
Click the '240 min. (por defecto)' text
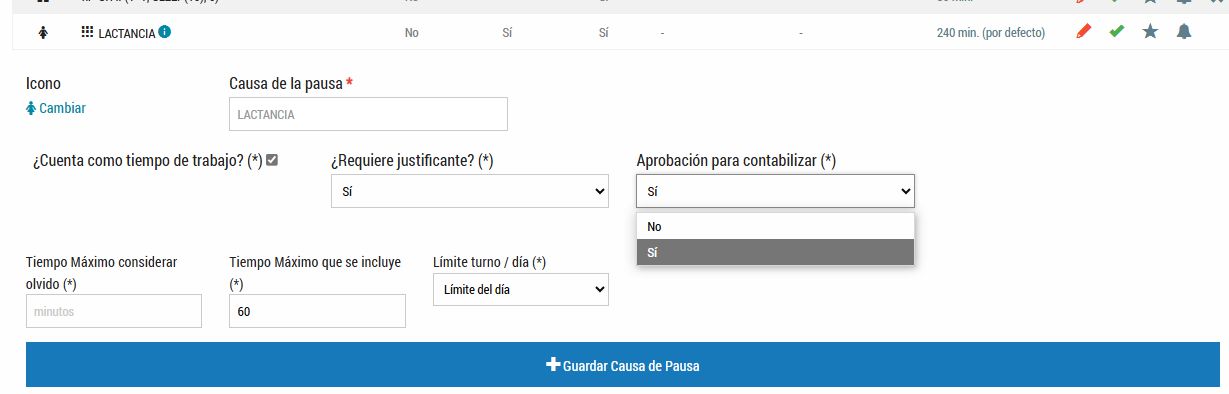990,33
